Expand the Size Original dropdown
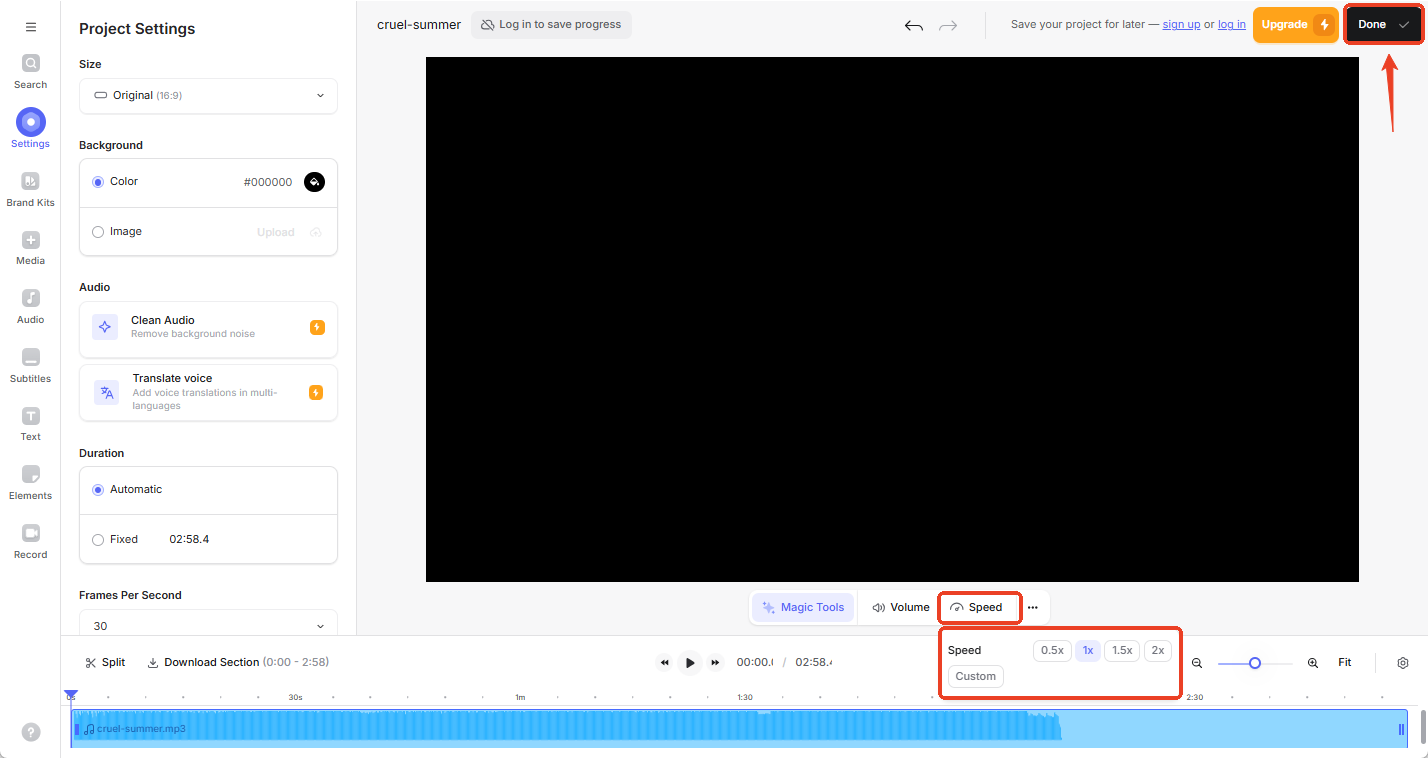1428x758 pixels. [x=208, y=96]
